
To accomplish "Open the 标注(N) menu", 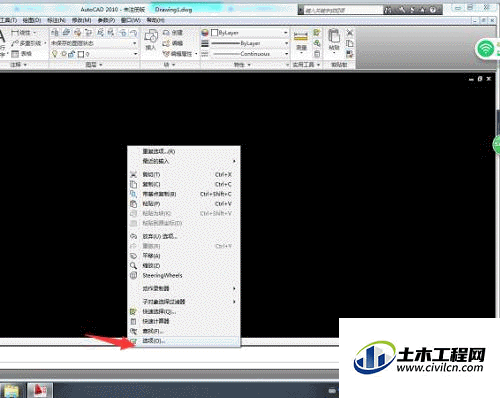I will 57,20.
